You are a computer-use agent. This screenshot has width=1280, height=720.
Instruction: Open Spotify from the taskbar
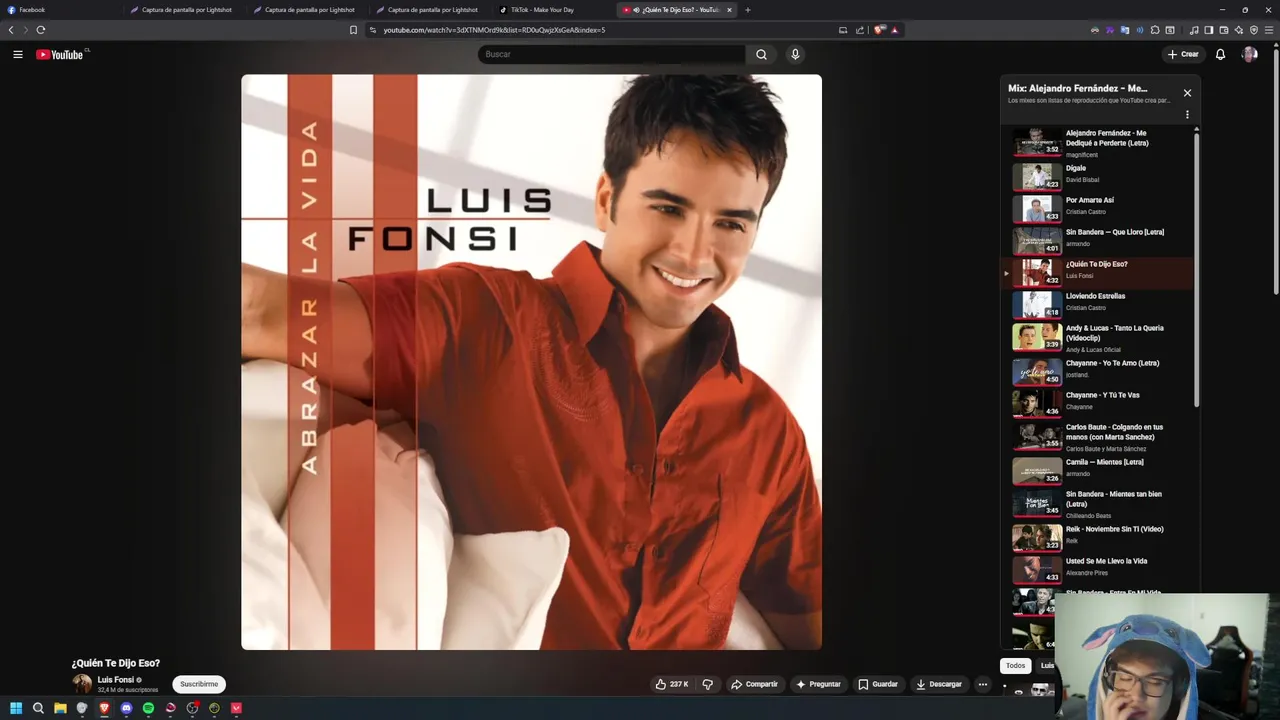tap(148, 708)
